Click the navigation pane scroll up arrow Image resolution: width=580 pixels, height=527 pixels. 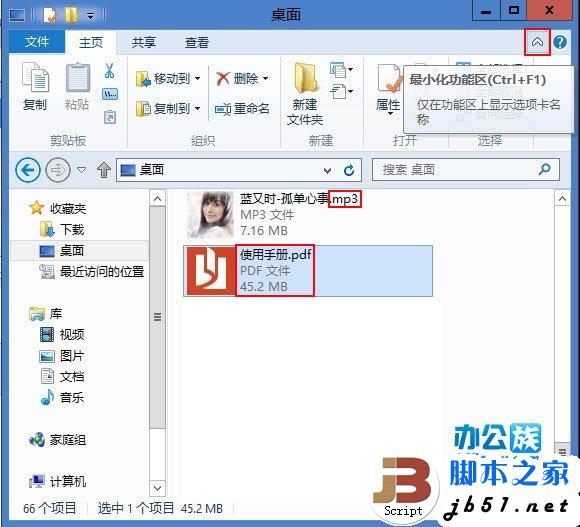[x=157, y=199]
